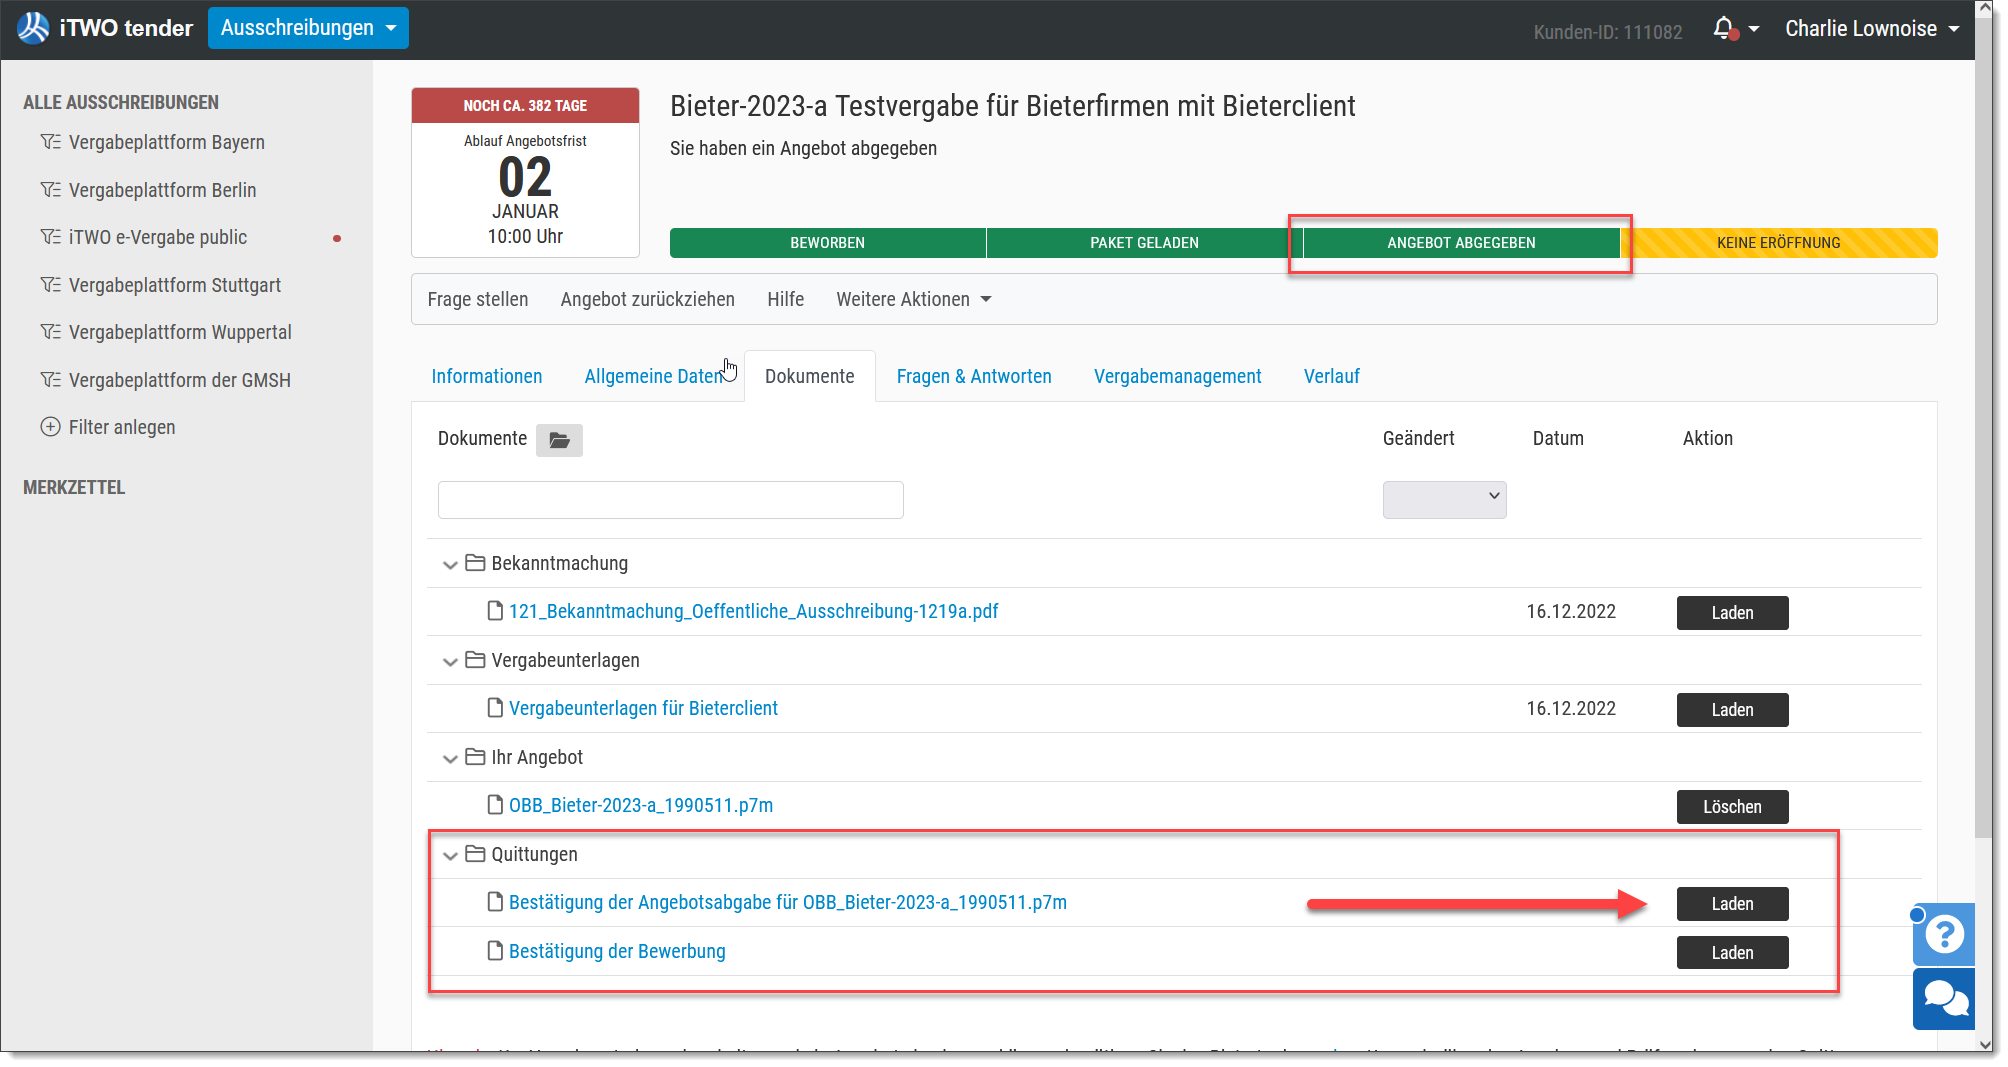Click the plus icon for Filter anlegen
This screenshot has width=2008, height=1067.
click(x=50, y=427)
